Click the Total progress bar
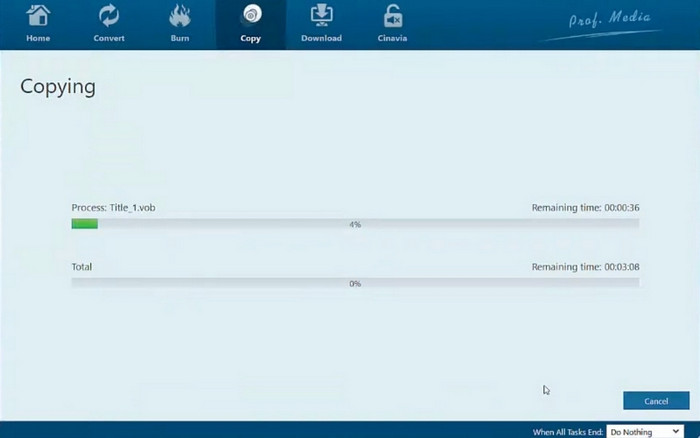700x438 pixels. (355, 284)
